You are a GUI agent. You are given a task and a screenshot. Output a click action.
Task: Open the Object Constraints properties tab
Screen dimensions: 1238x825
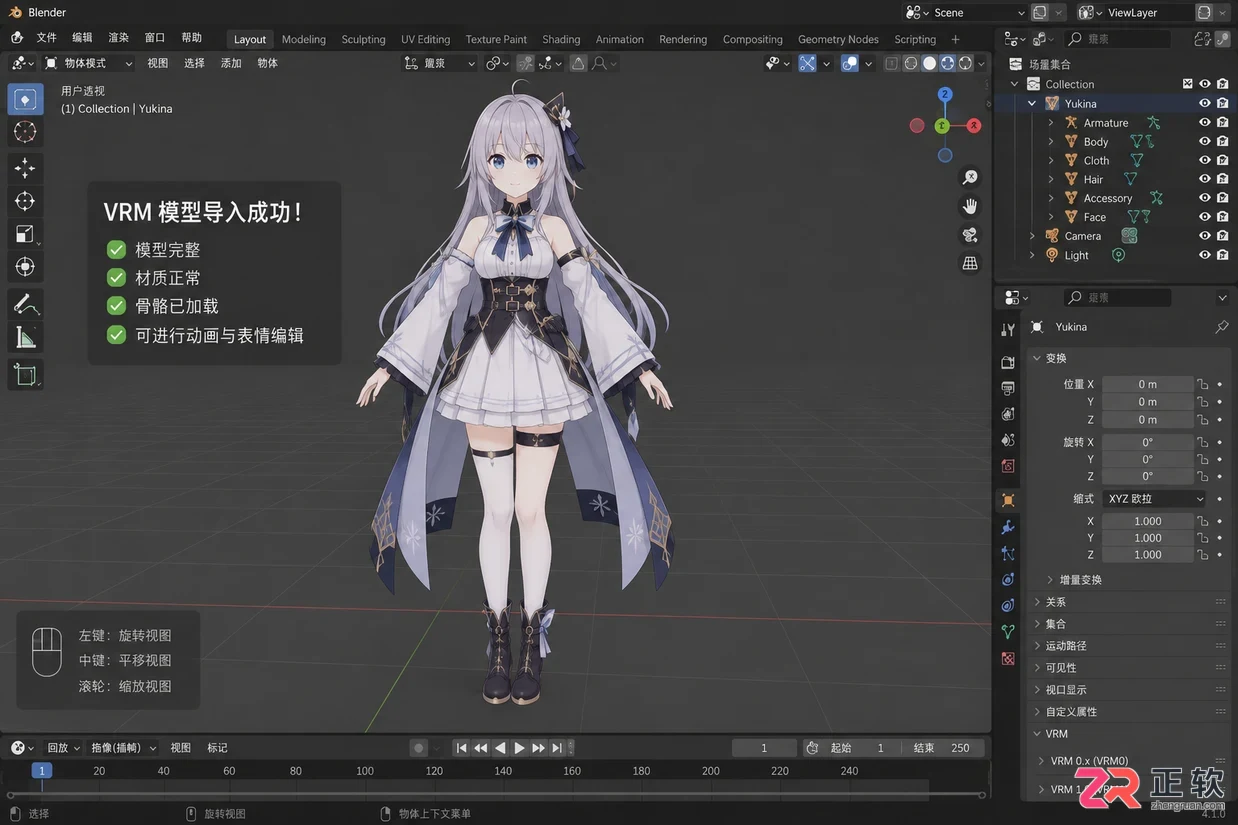click(1008, 605)
